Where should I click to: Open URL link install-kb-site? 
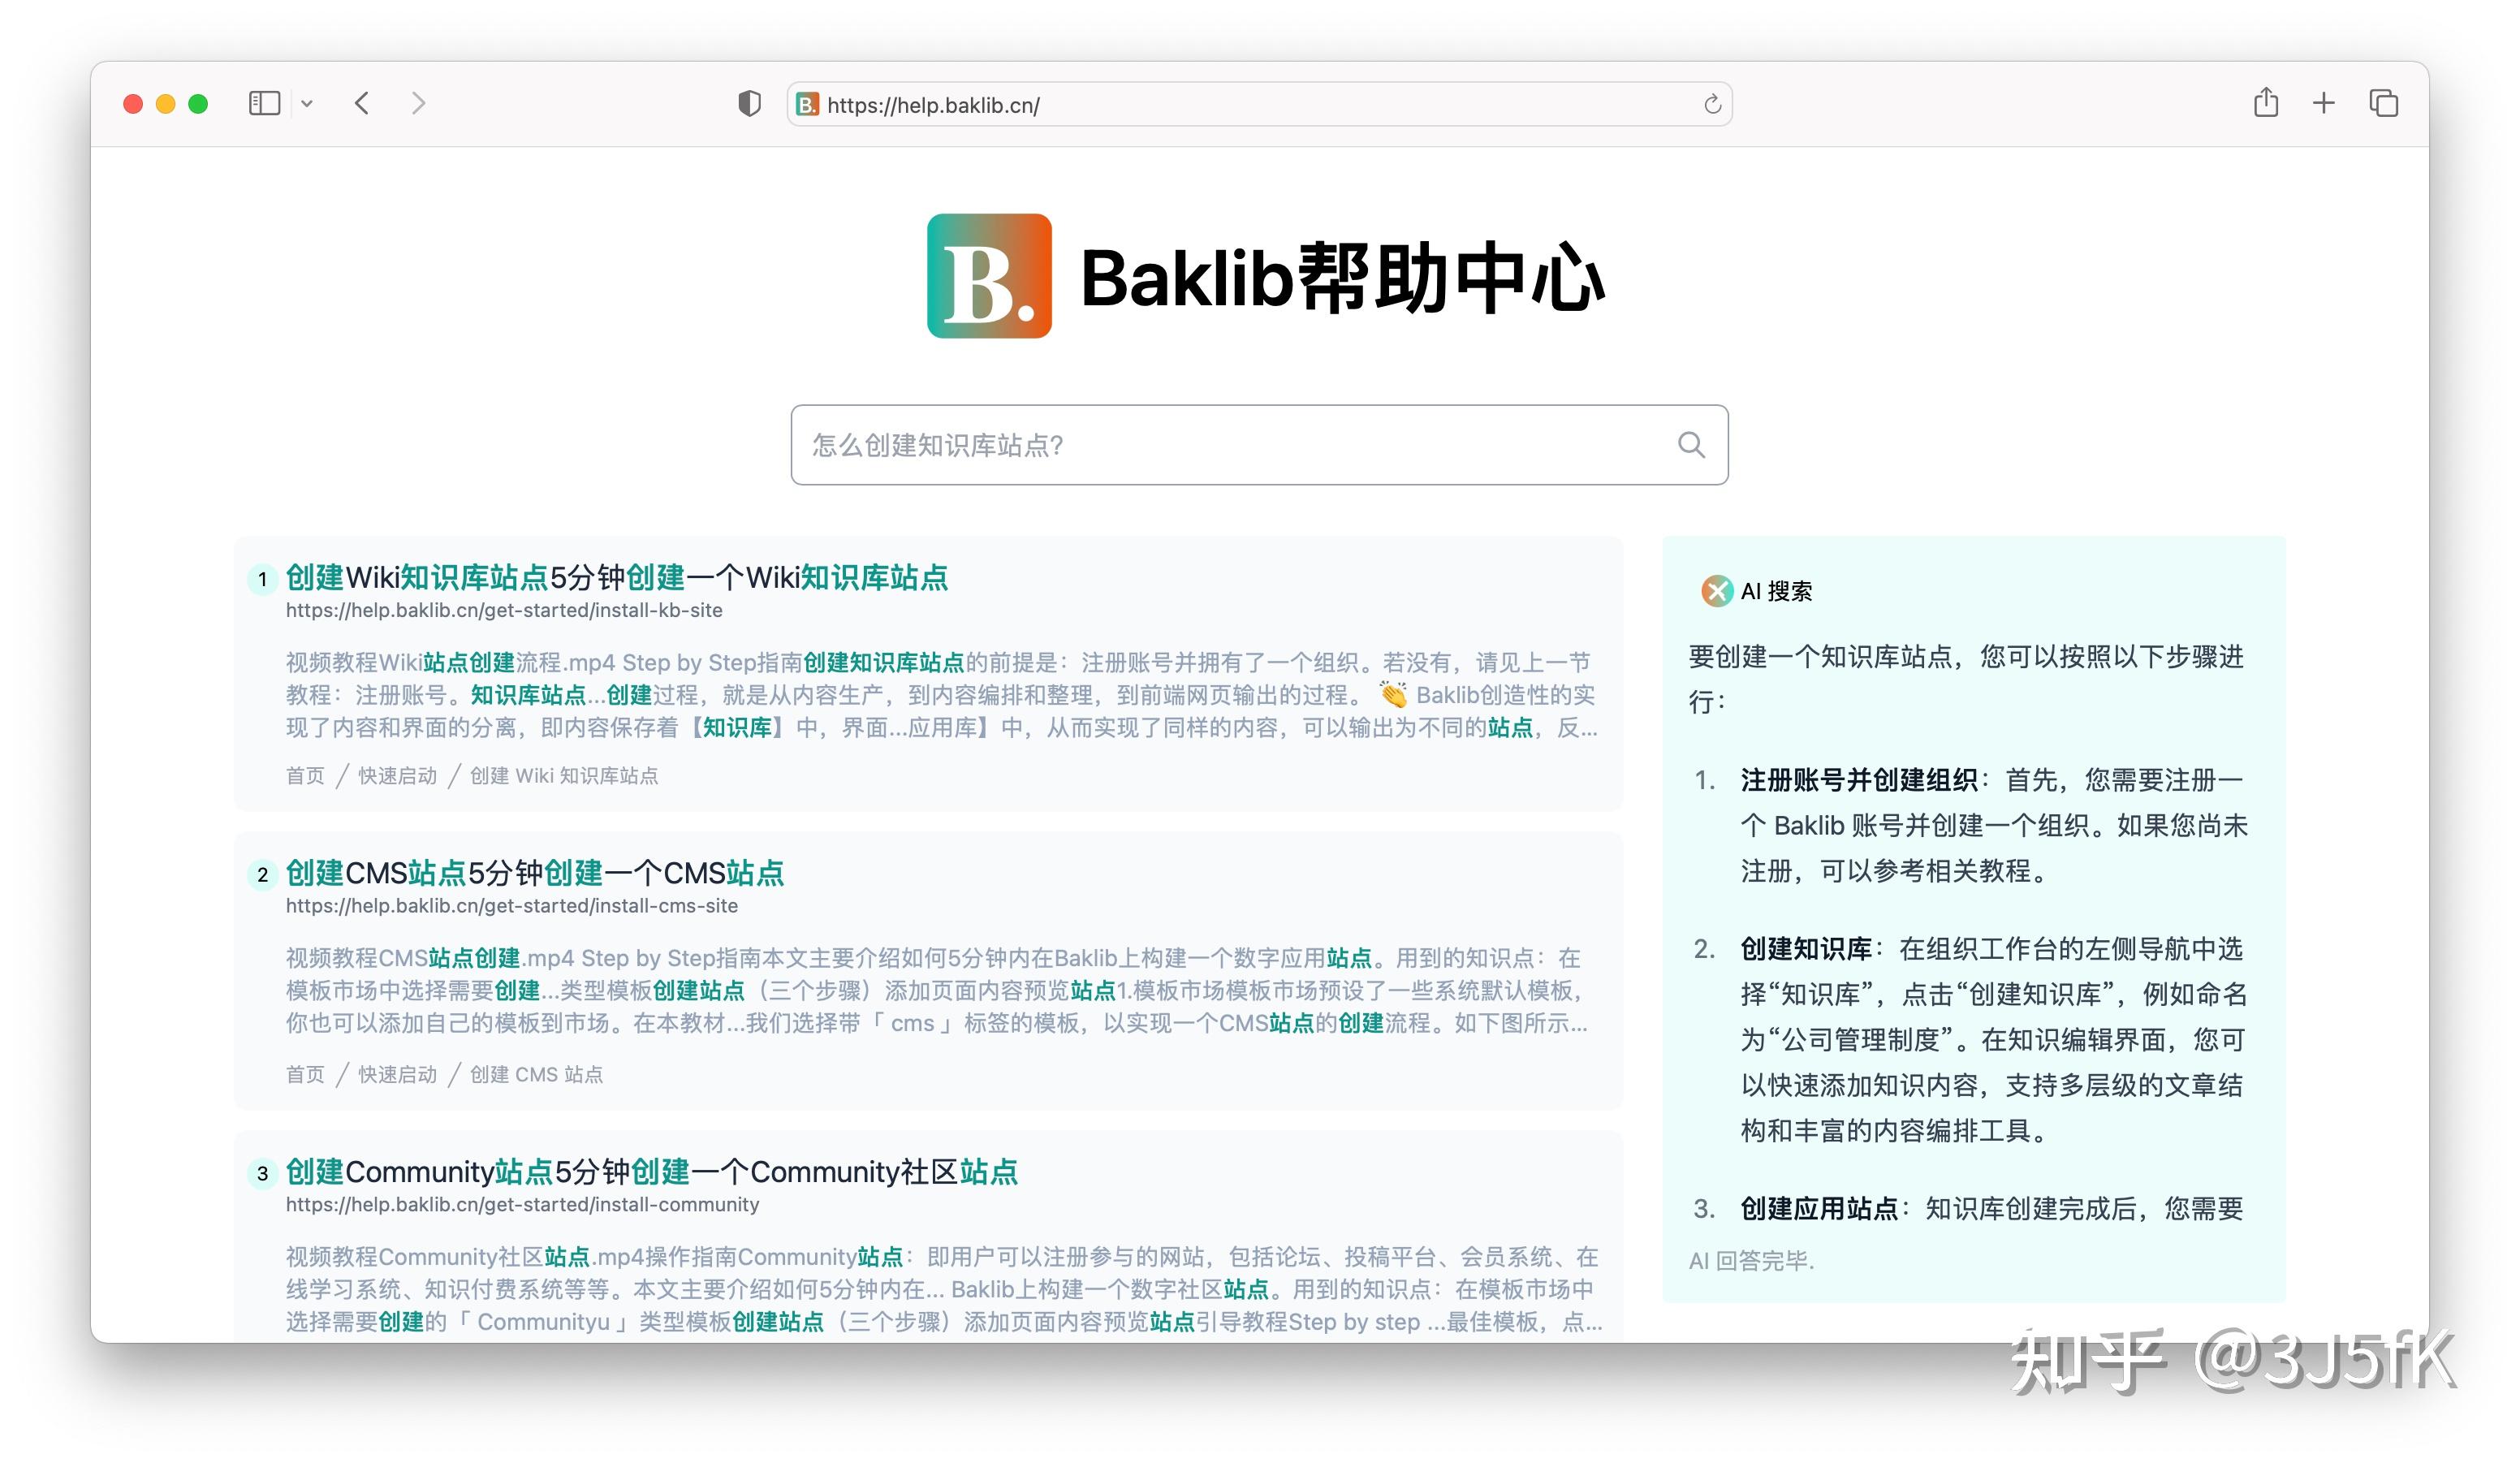[x=504, y=610]
